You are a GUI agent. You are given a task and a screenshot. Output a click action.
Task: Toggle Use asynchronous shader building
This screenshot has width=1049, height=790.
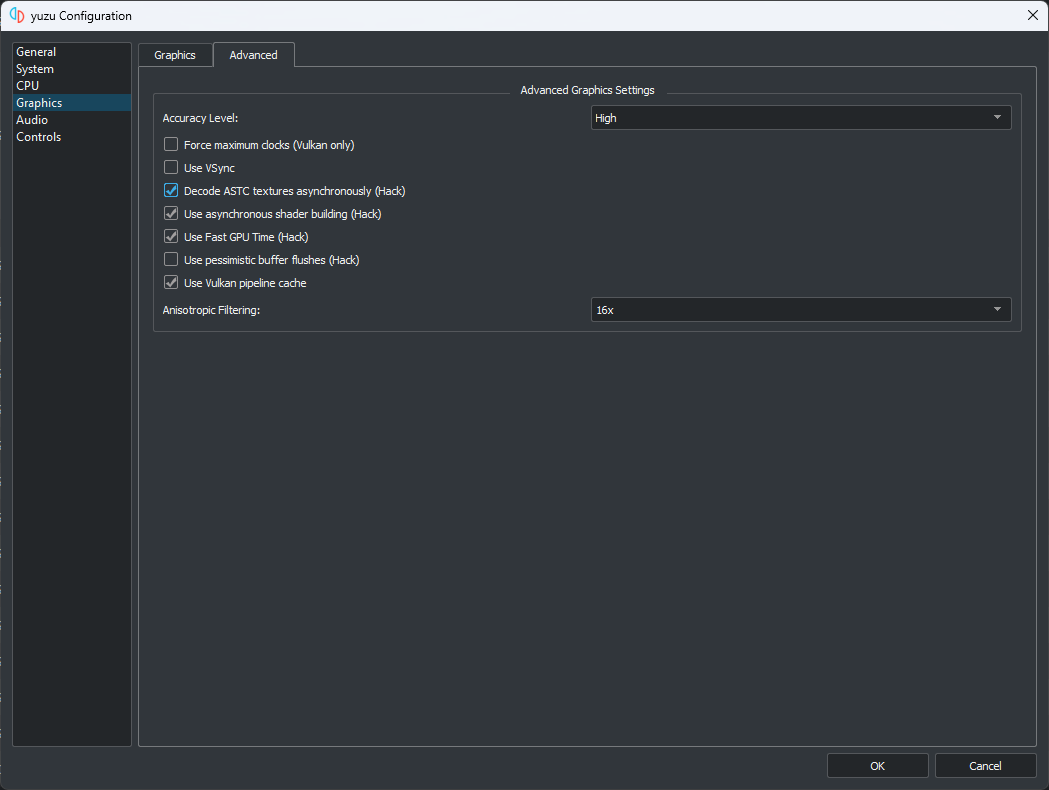tap(171, 213)
